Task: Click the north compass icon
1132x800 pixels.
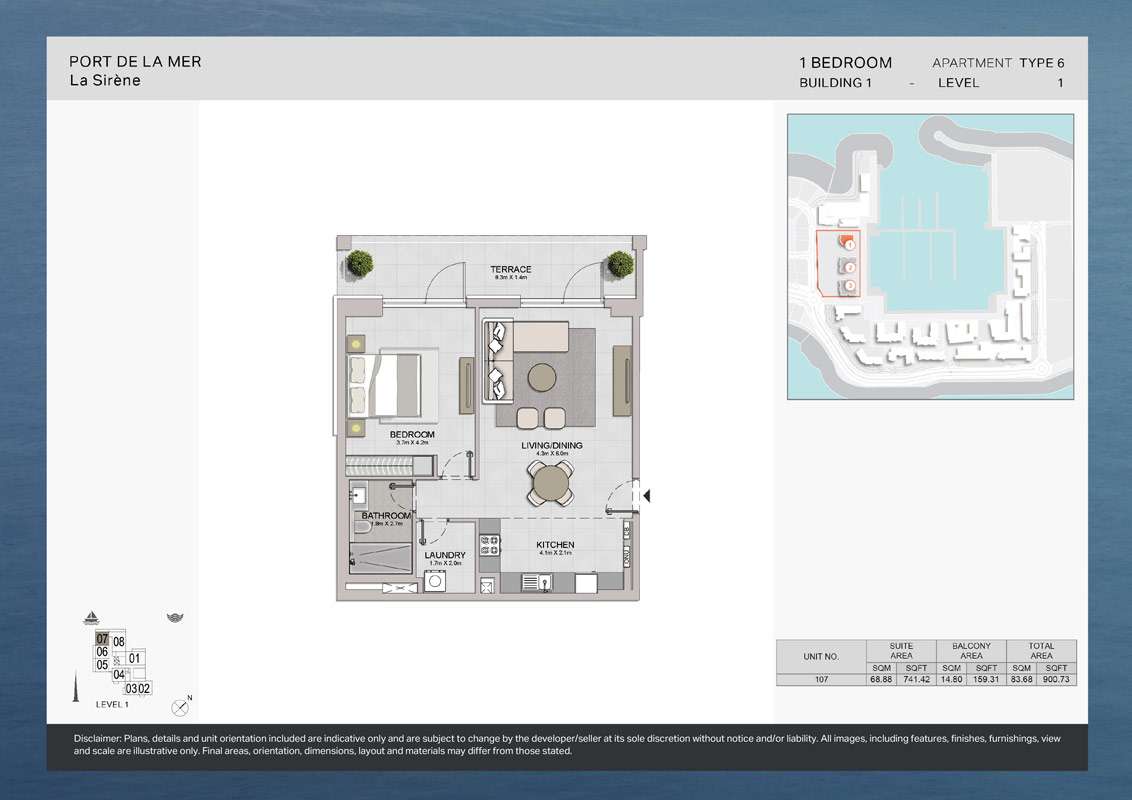Action: click(180, 706)
